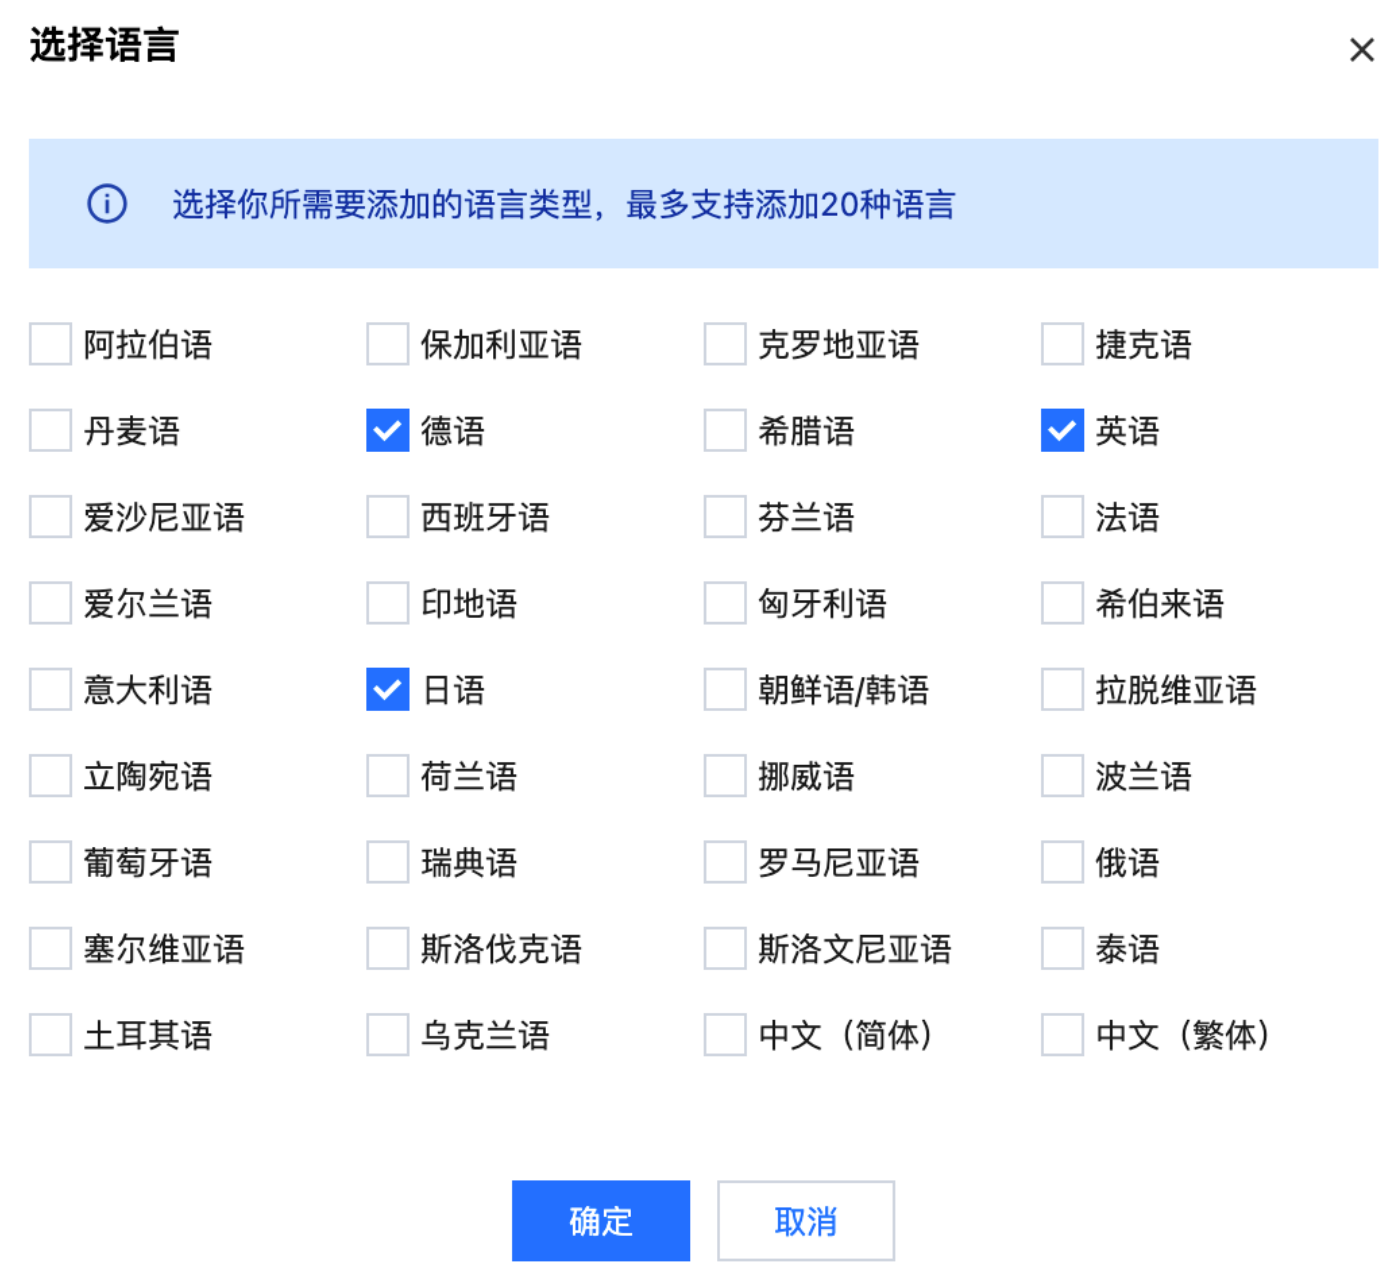Deselect the 日语 checkbox
Screen dimensions: 1384x1271
tap(388, 690)
